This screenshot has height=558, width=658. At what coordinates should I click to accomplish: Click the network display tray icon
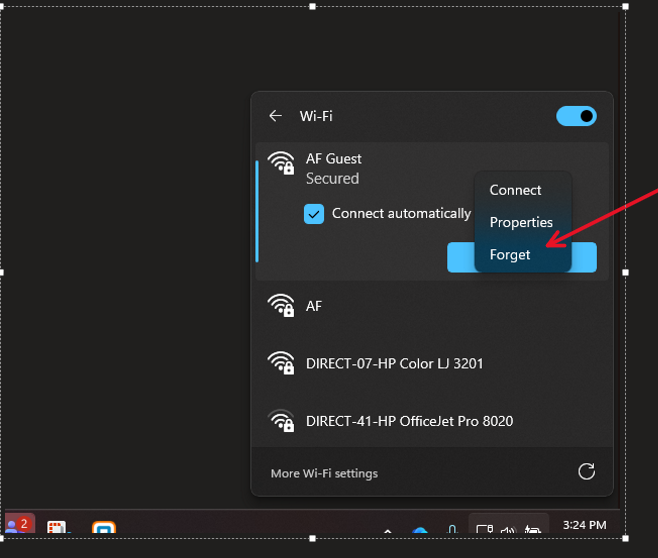pyautogui.click(x=485, y=529)
